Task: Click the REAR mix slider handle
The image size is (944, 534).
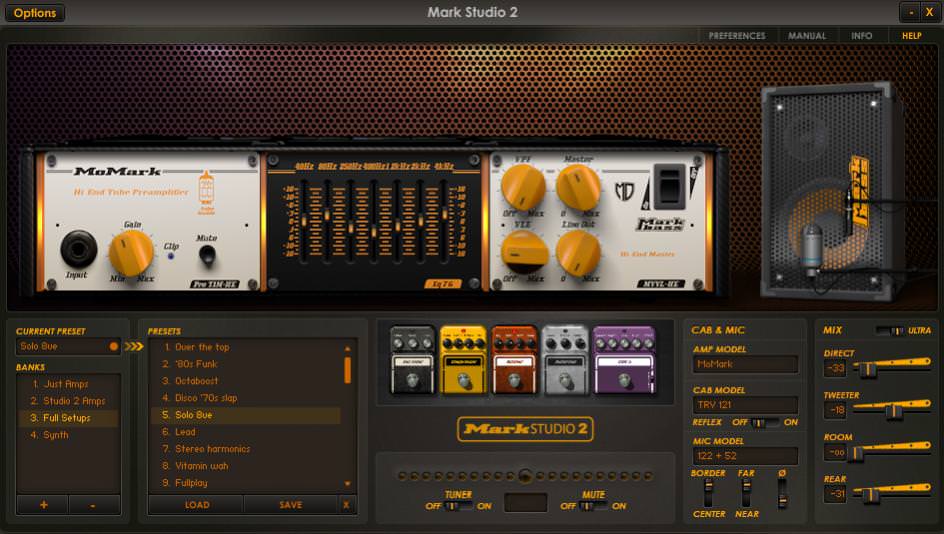Action: pyautogui.click(x=871, y=495)
